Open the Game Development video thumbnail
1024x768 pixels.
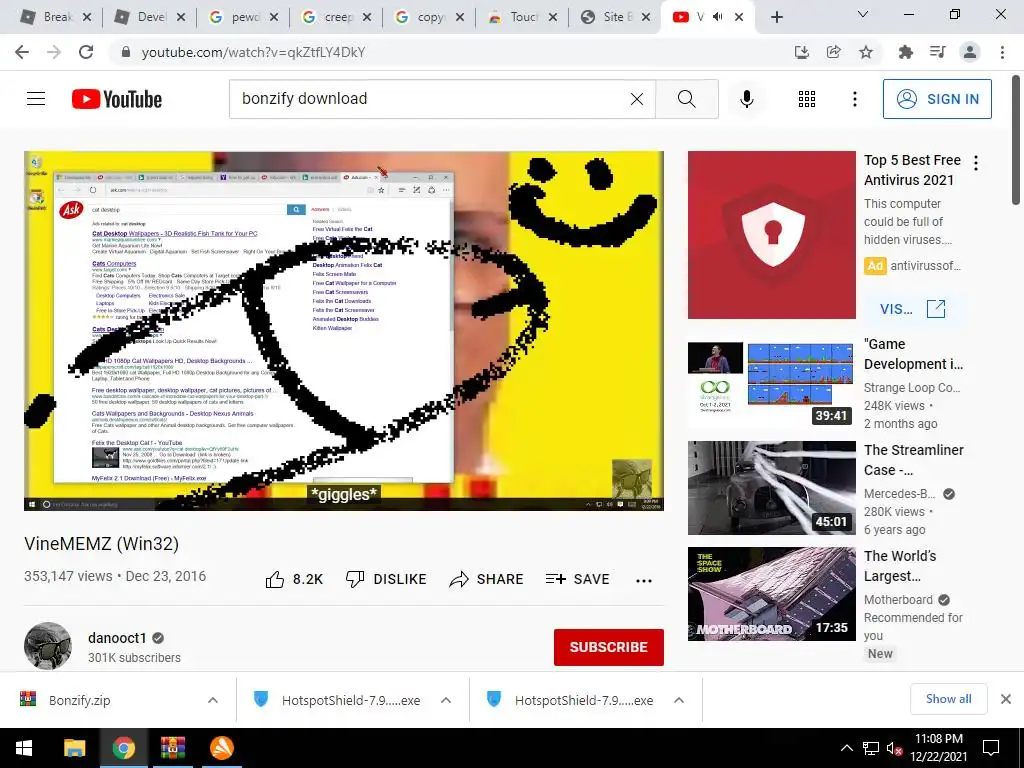click(772, 383)
